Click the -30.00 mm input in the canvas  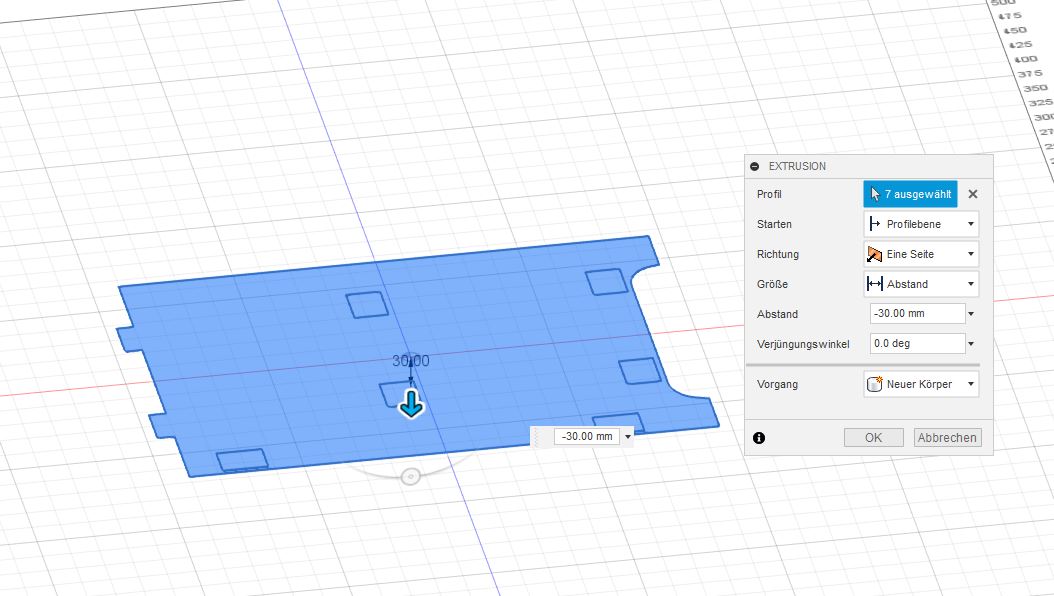[x=587, y=436]
